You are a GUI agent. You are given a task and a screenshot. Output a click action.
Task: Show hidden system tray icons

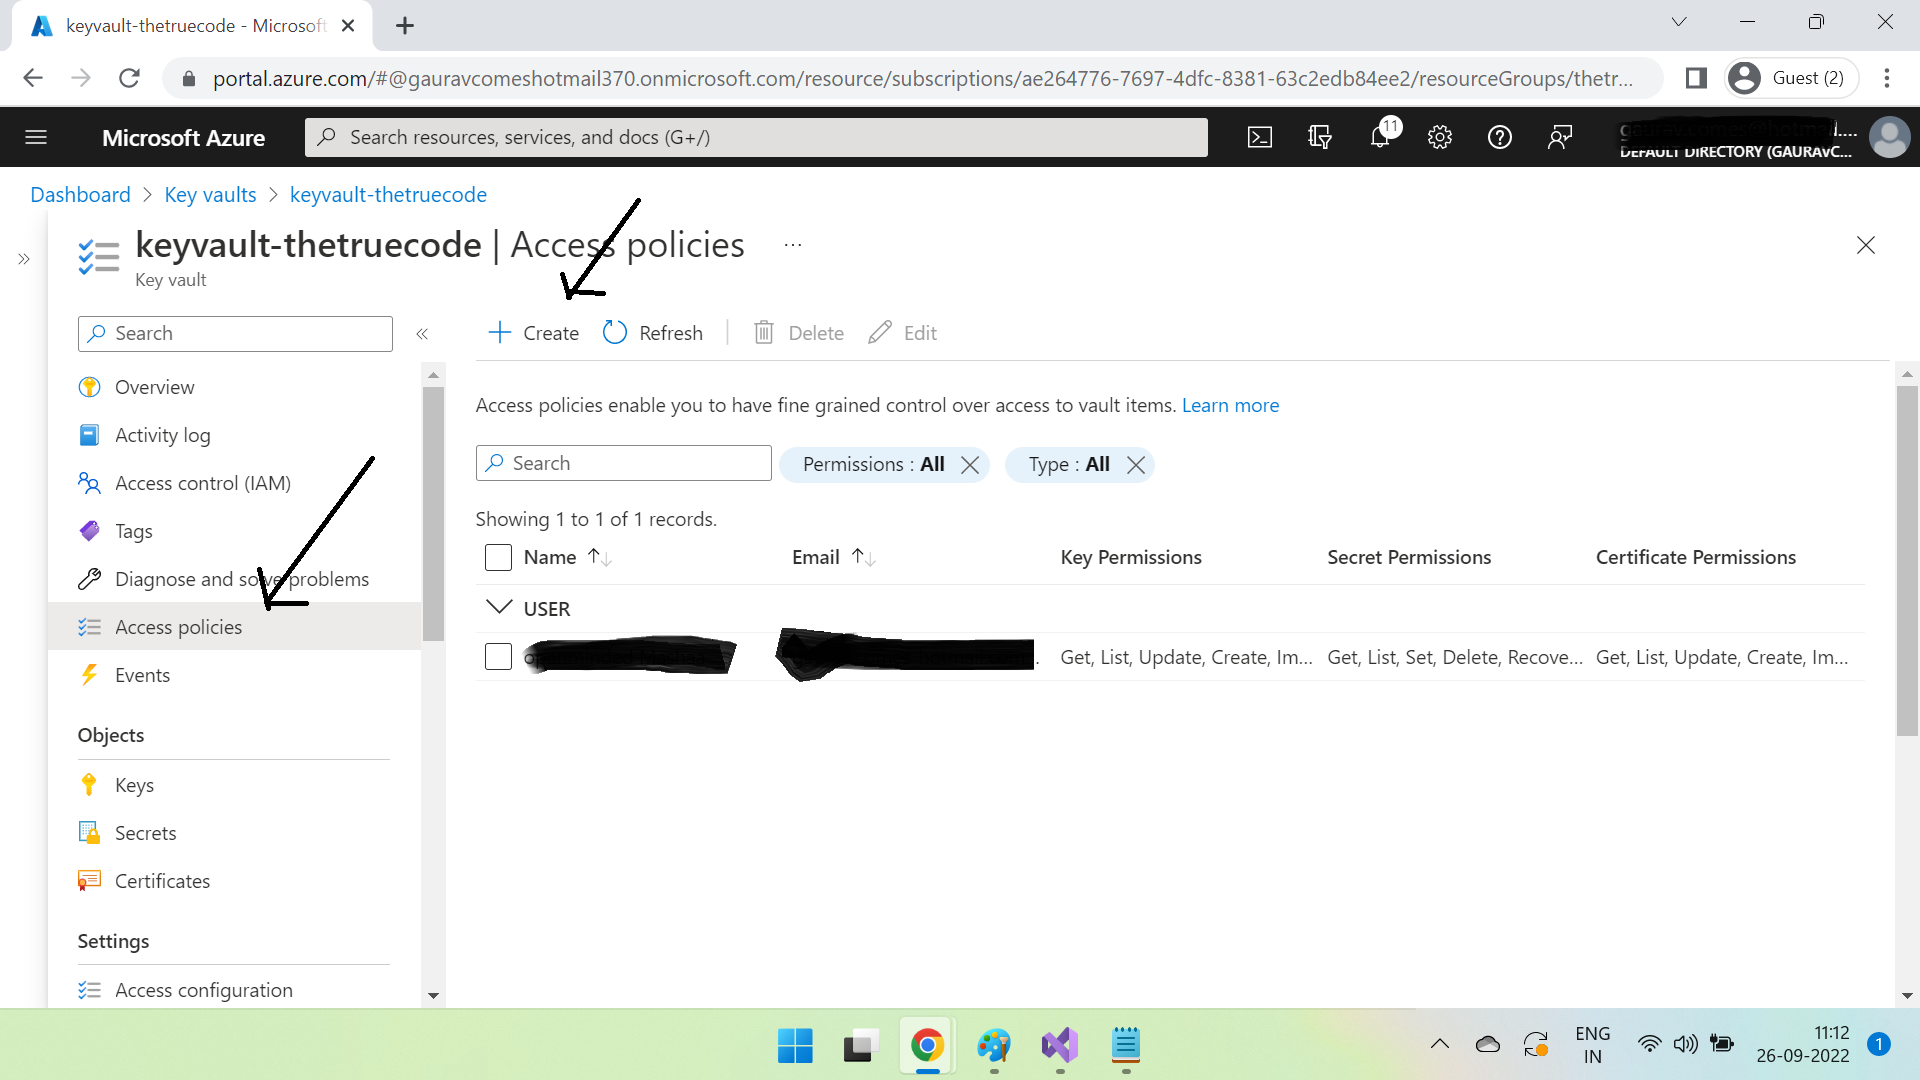1440,1044
